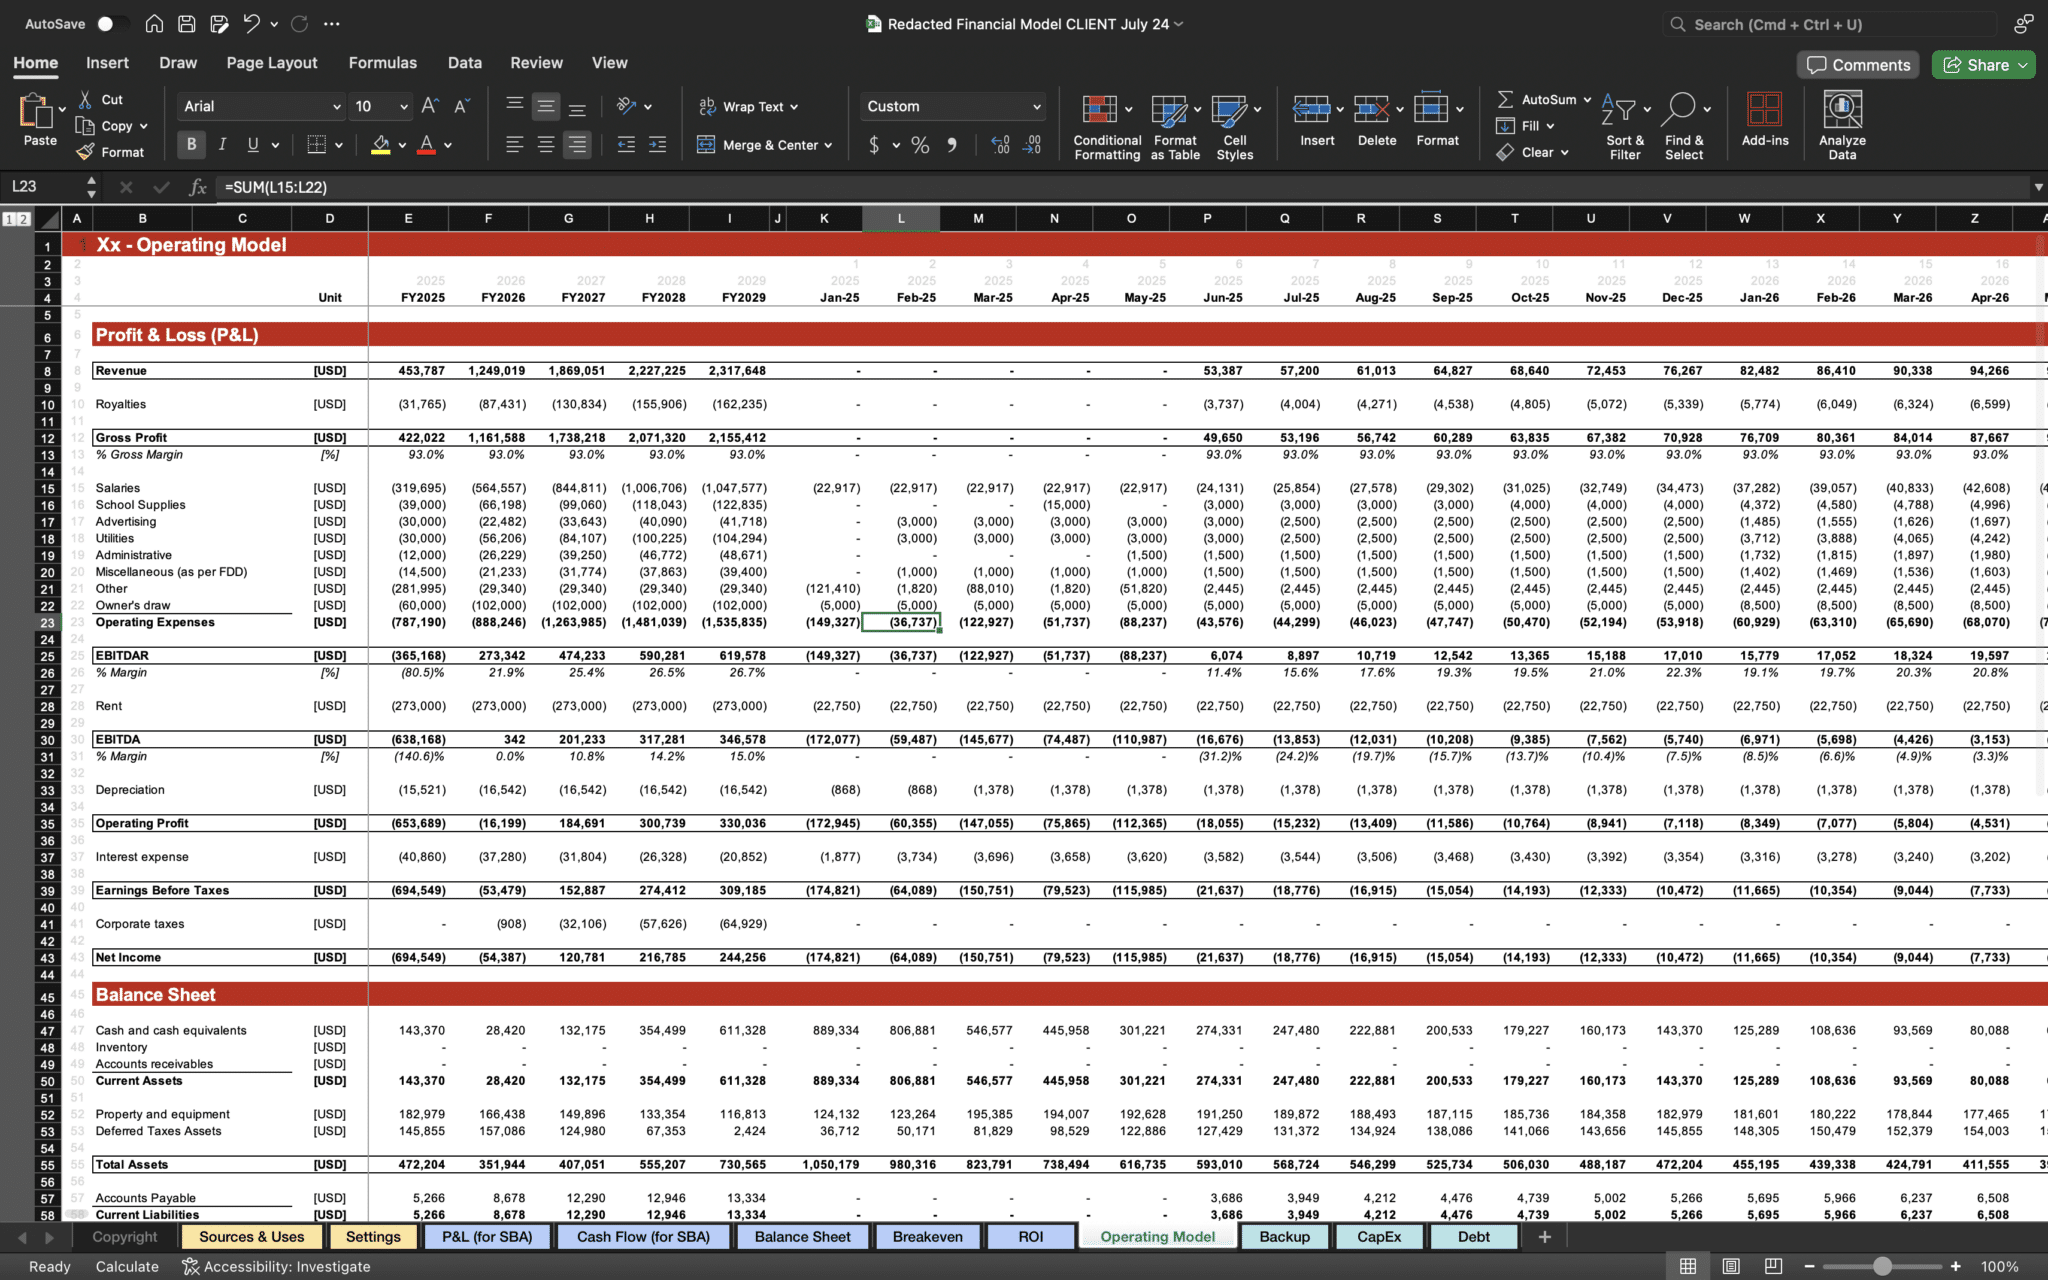Click the workbook search field

click(1830, 24)
